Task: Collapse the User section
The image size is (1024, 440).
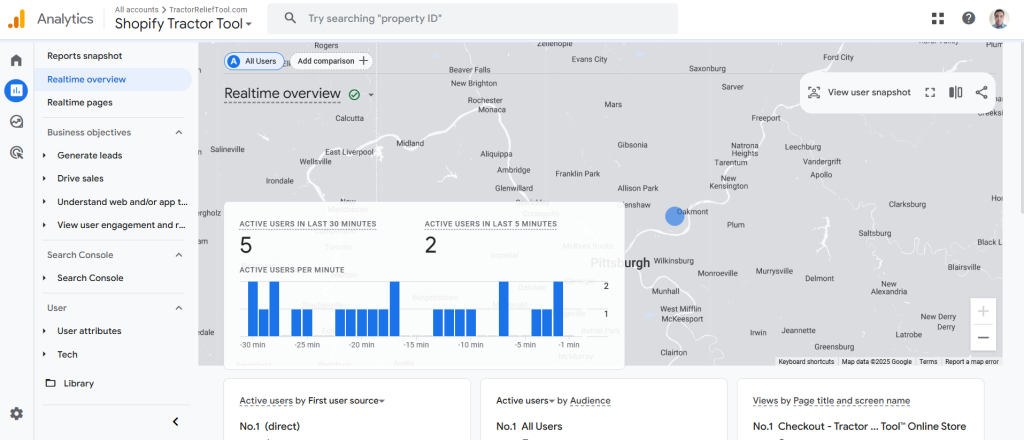Action: tap(178, 308)
